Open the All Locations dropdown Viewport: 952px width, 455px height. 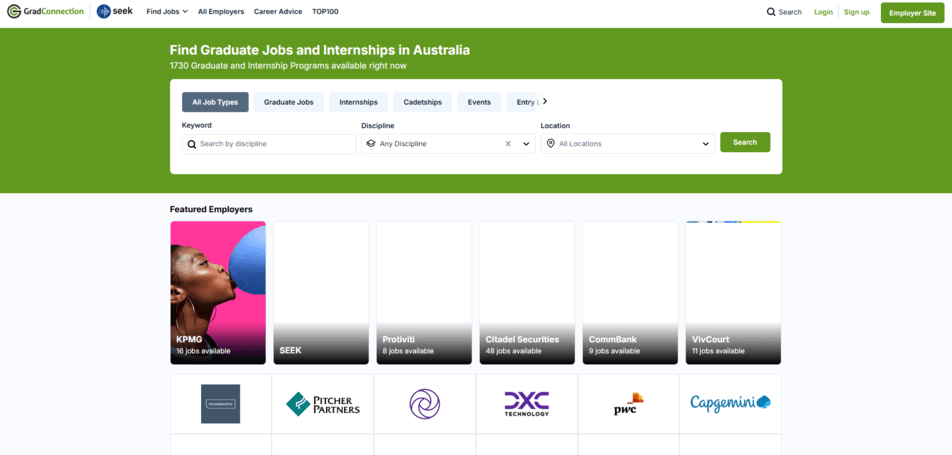tap(628, 144)
